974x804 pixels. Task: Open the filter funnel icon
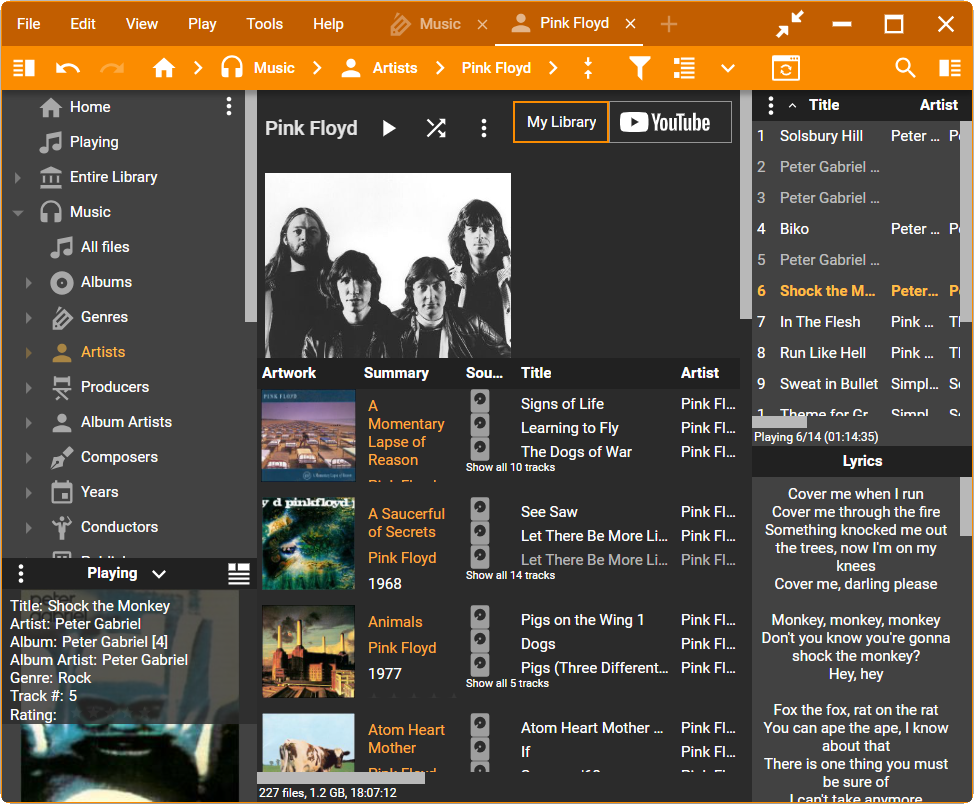pos(640,68)
